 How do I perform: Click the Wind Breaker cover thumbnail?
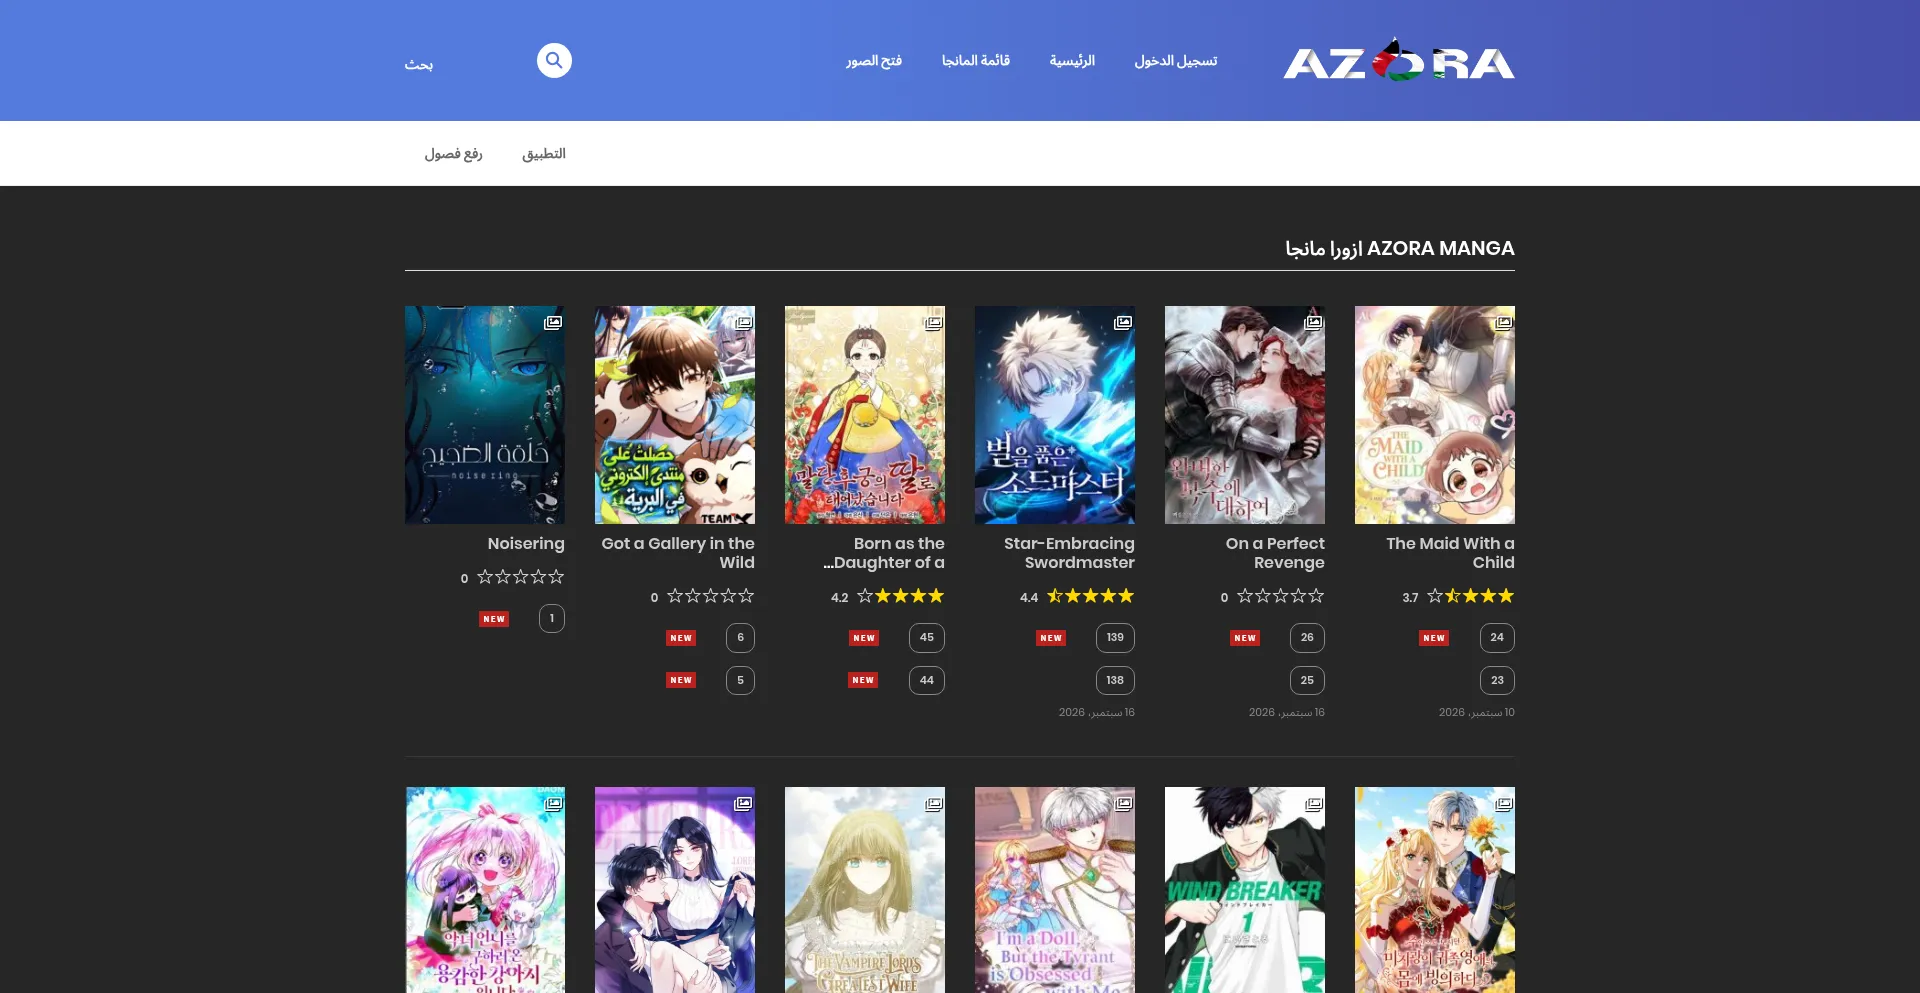(x=1245, y=890)
